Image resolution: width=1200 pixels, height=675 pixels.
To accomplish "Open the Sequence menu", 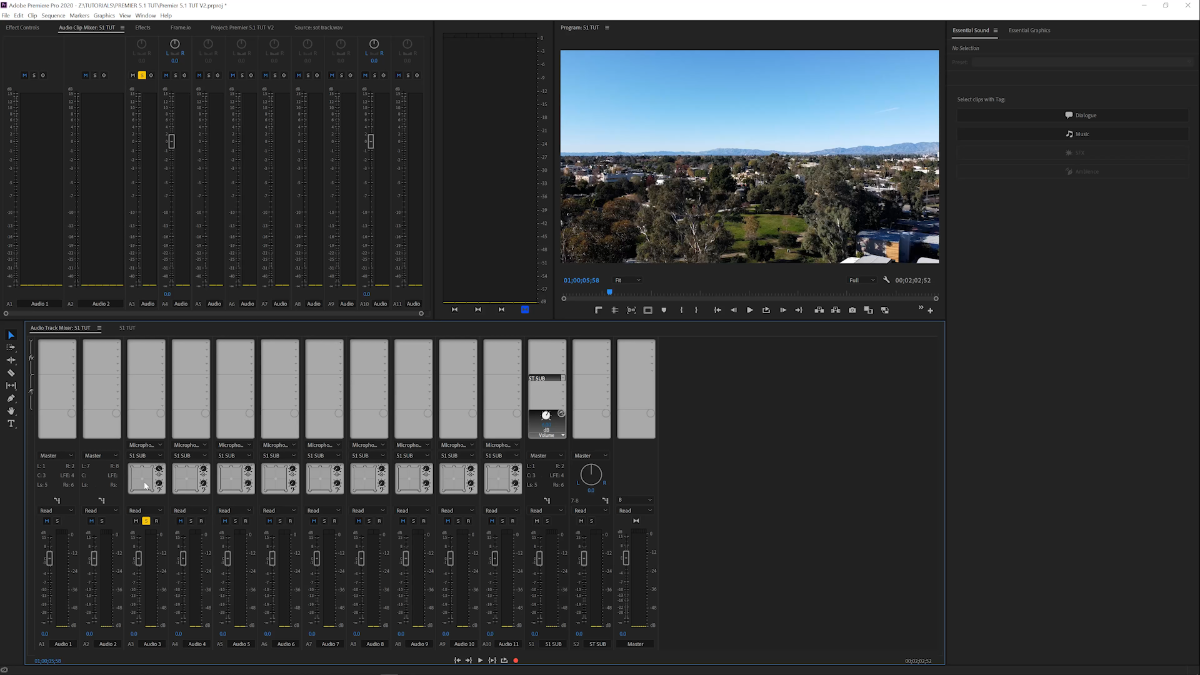I will (53, 16).
